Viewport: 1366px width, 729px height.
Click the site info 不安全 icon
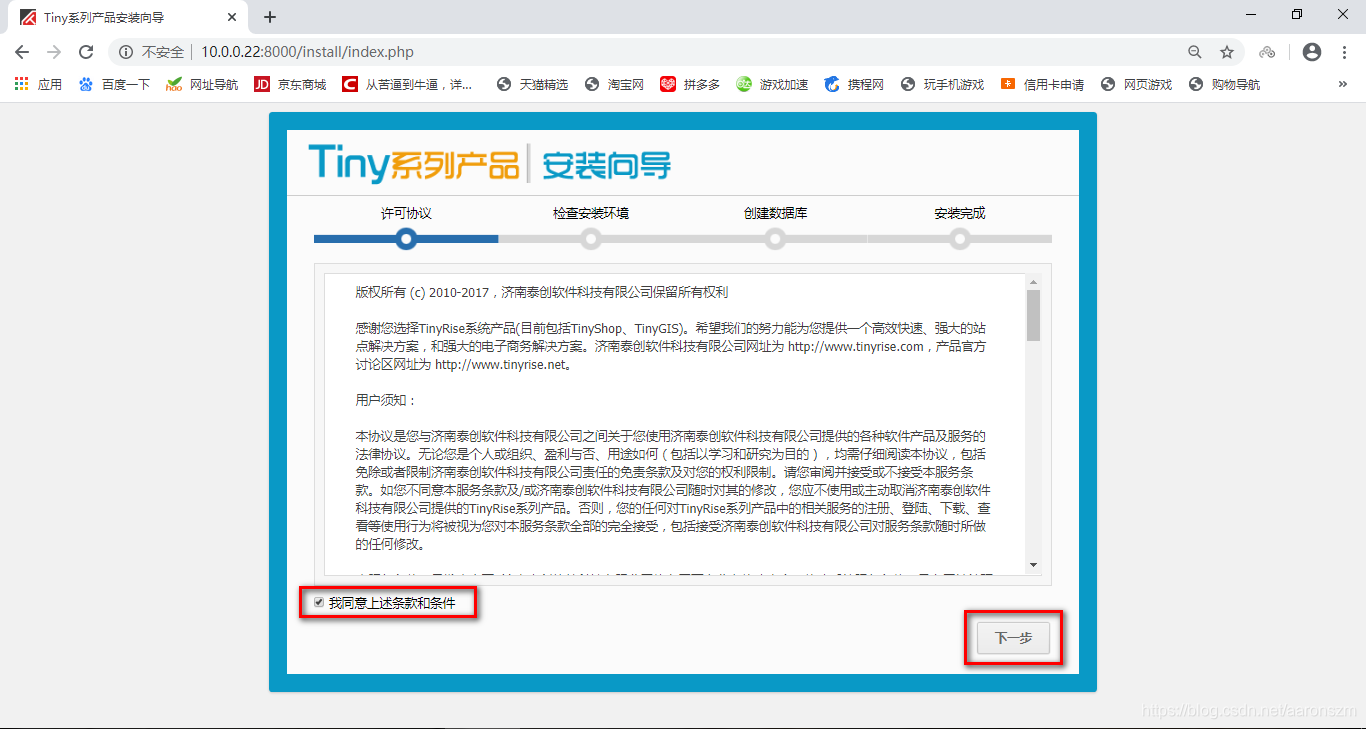tap(126, 52)
